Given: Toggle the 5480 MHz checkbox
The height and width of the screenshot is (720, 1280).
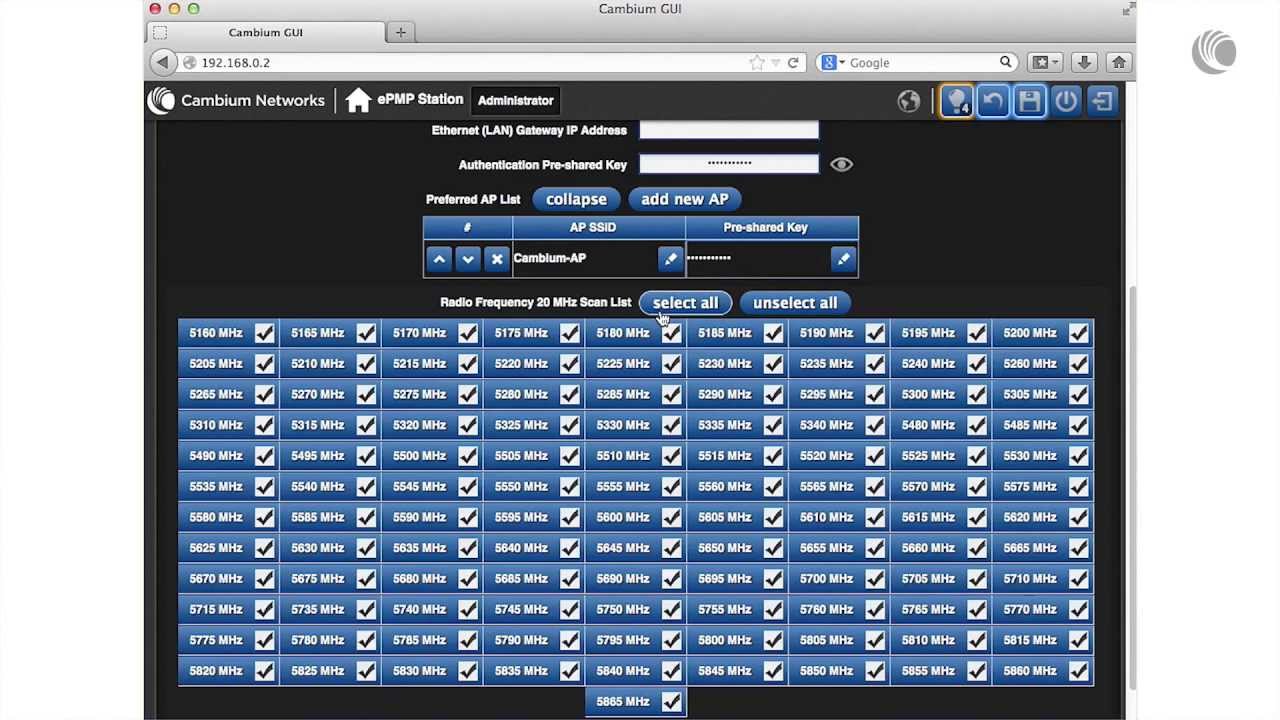Looking at the screenshot, I should tap(976, 425).
